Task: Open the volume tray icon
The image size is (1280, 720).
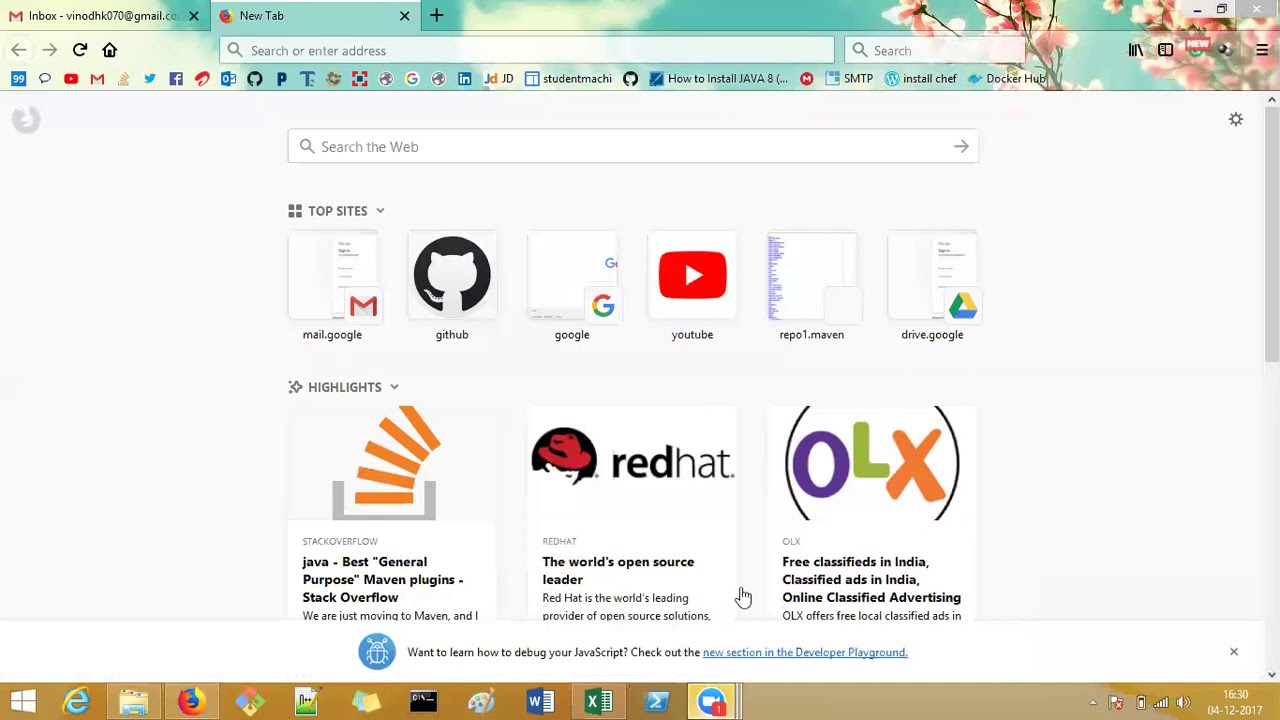Action: pos(1183,702)
